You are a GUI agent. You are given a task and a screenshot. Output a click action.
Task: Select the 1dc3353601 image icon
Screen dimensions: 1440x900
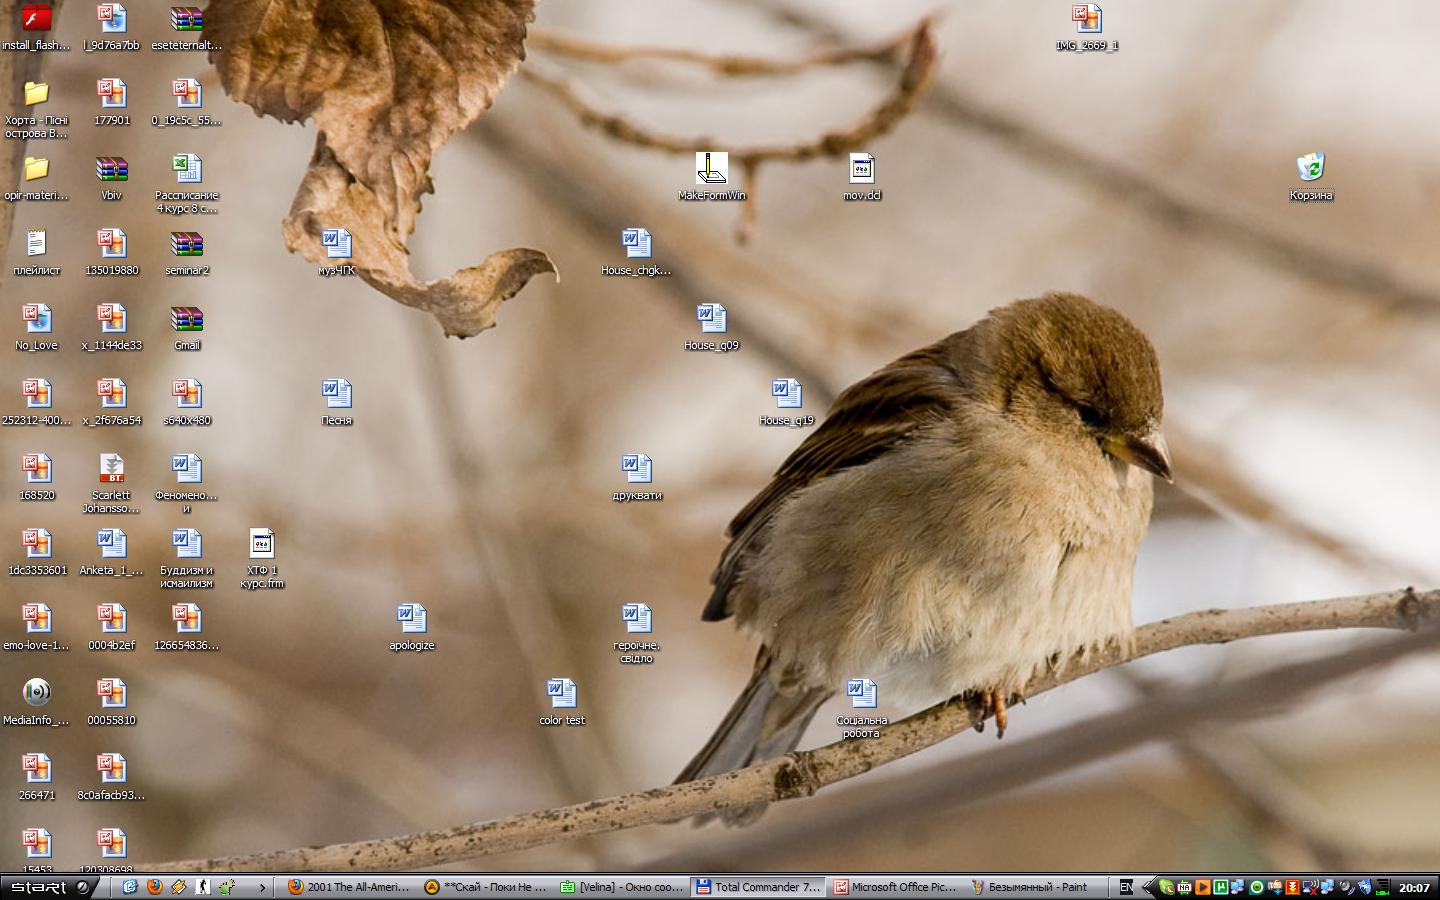pyautogui.click(x=37, y=552)
